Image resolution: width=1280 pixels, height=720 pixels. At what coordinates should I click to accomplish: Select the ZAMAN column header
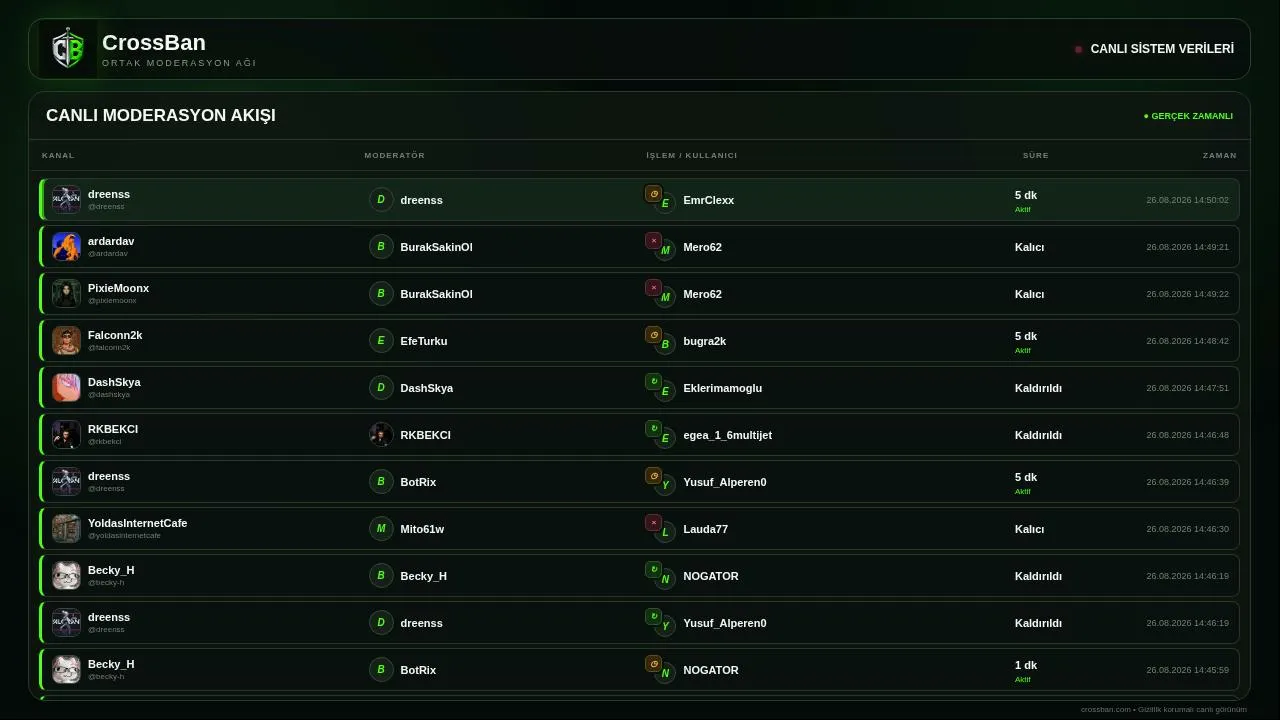coord(1220,155)
